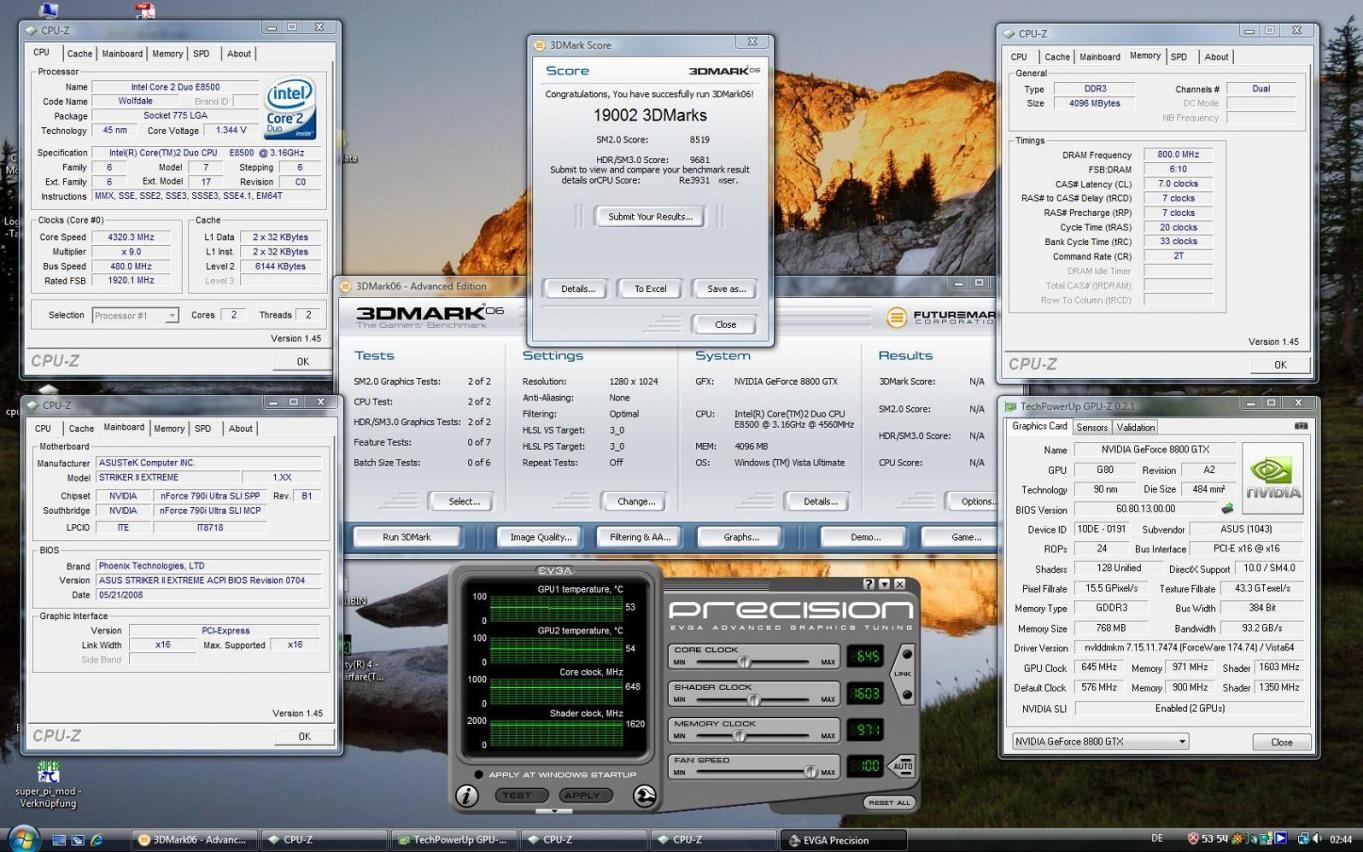Open EVGA Precision wrench settings icon
This screenshot has width=1363, height=852.
coord(645,796)
